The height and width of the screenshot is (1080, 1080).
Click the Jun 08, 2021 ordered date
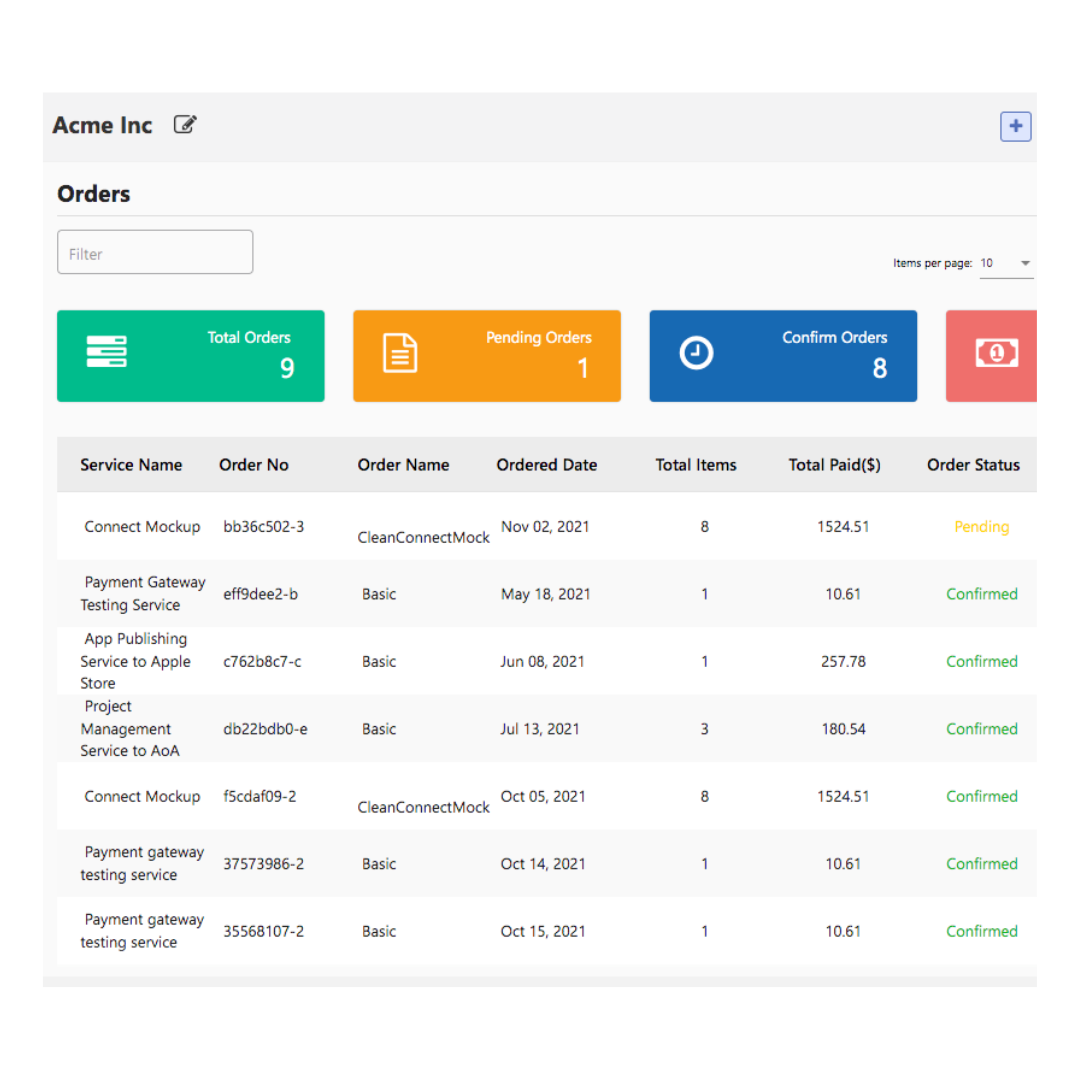click(542, 662)
